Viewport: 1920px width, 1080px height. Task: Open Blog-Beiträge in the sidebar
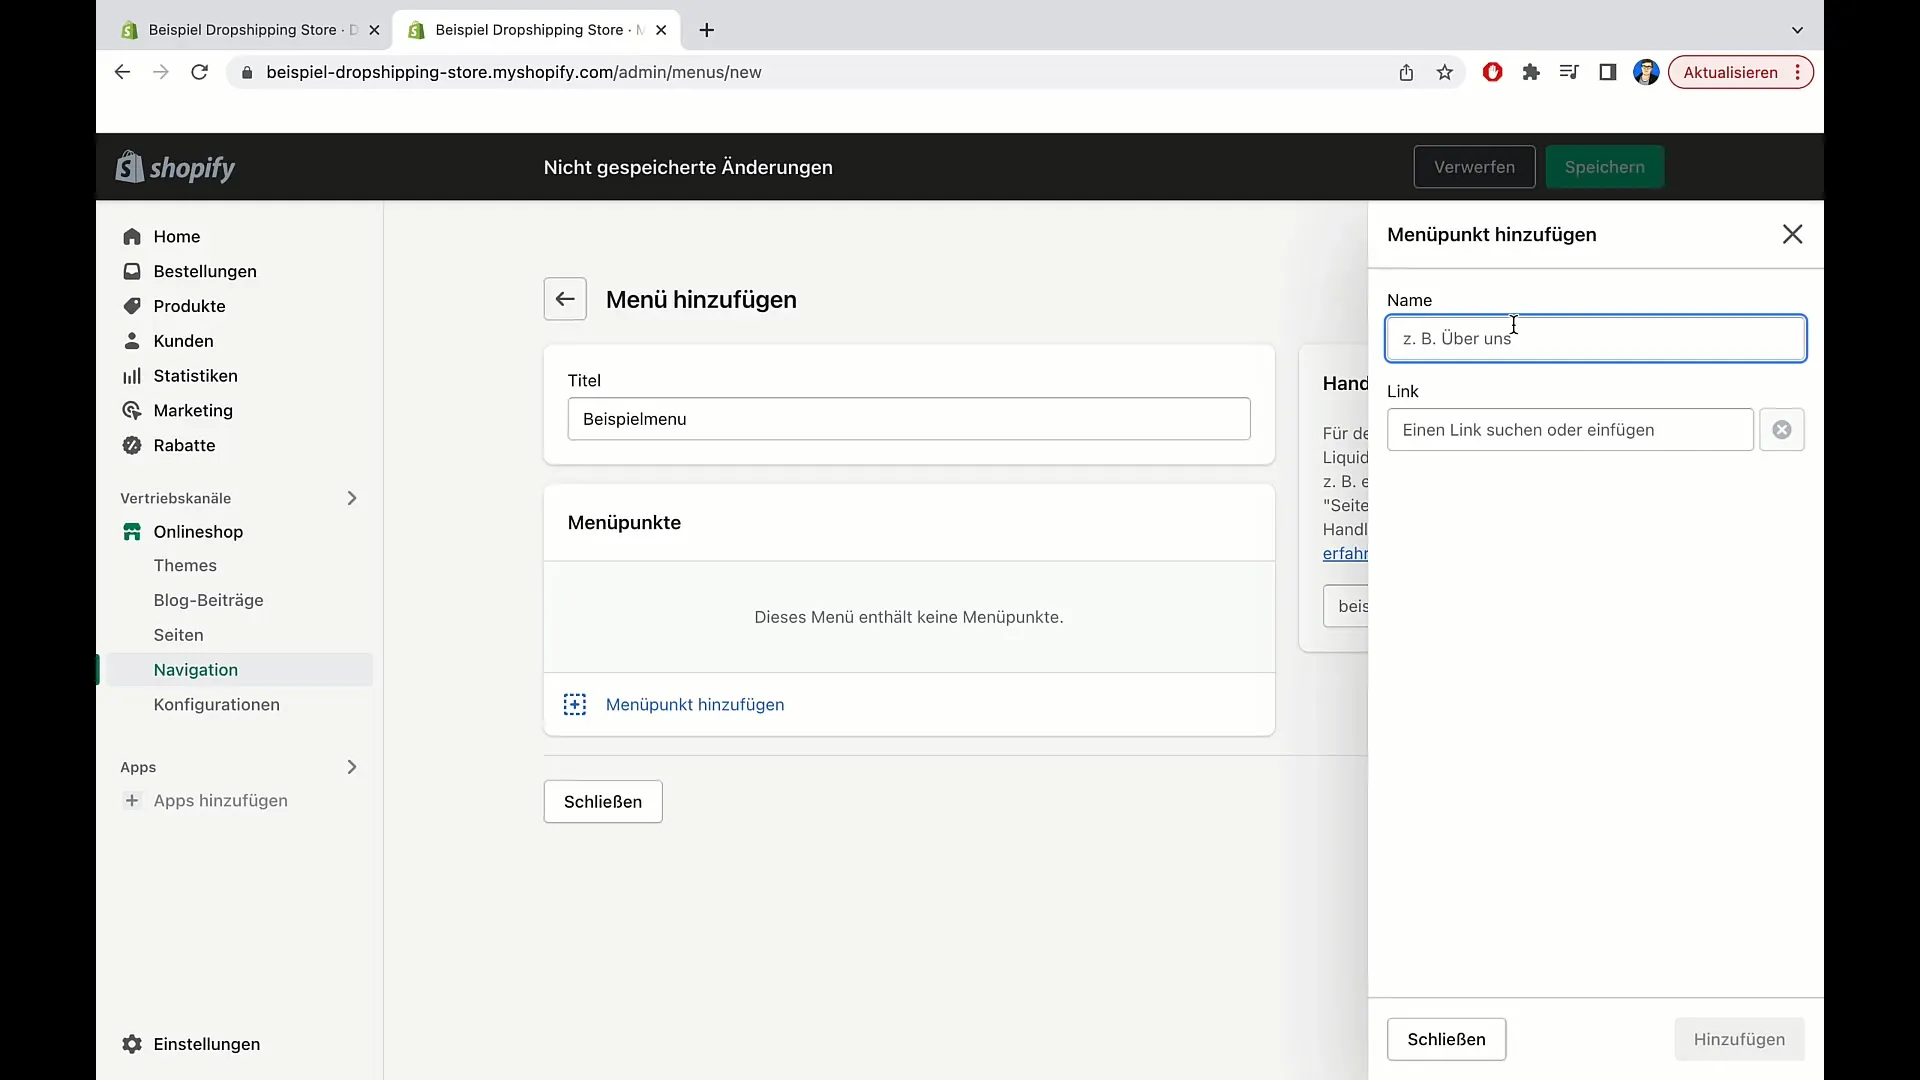pos(209,600)
